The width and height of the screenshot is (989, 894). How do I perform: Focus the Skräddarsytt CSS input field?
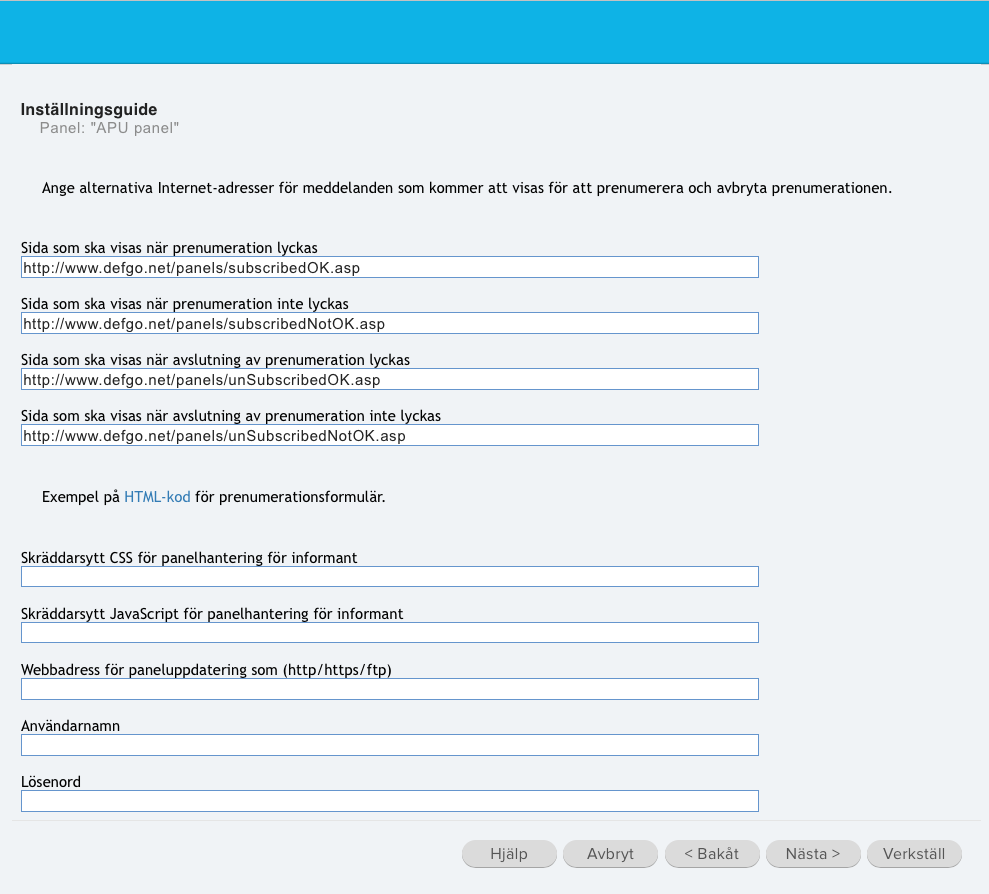[390, 577]
